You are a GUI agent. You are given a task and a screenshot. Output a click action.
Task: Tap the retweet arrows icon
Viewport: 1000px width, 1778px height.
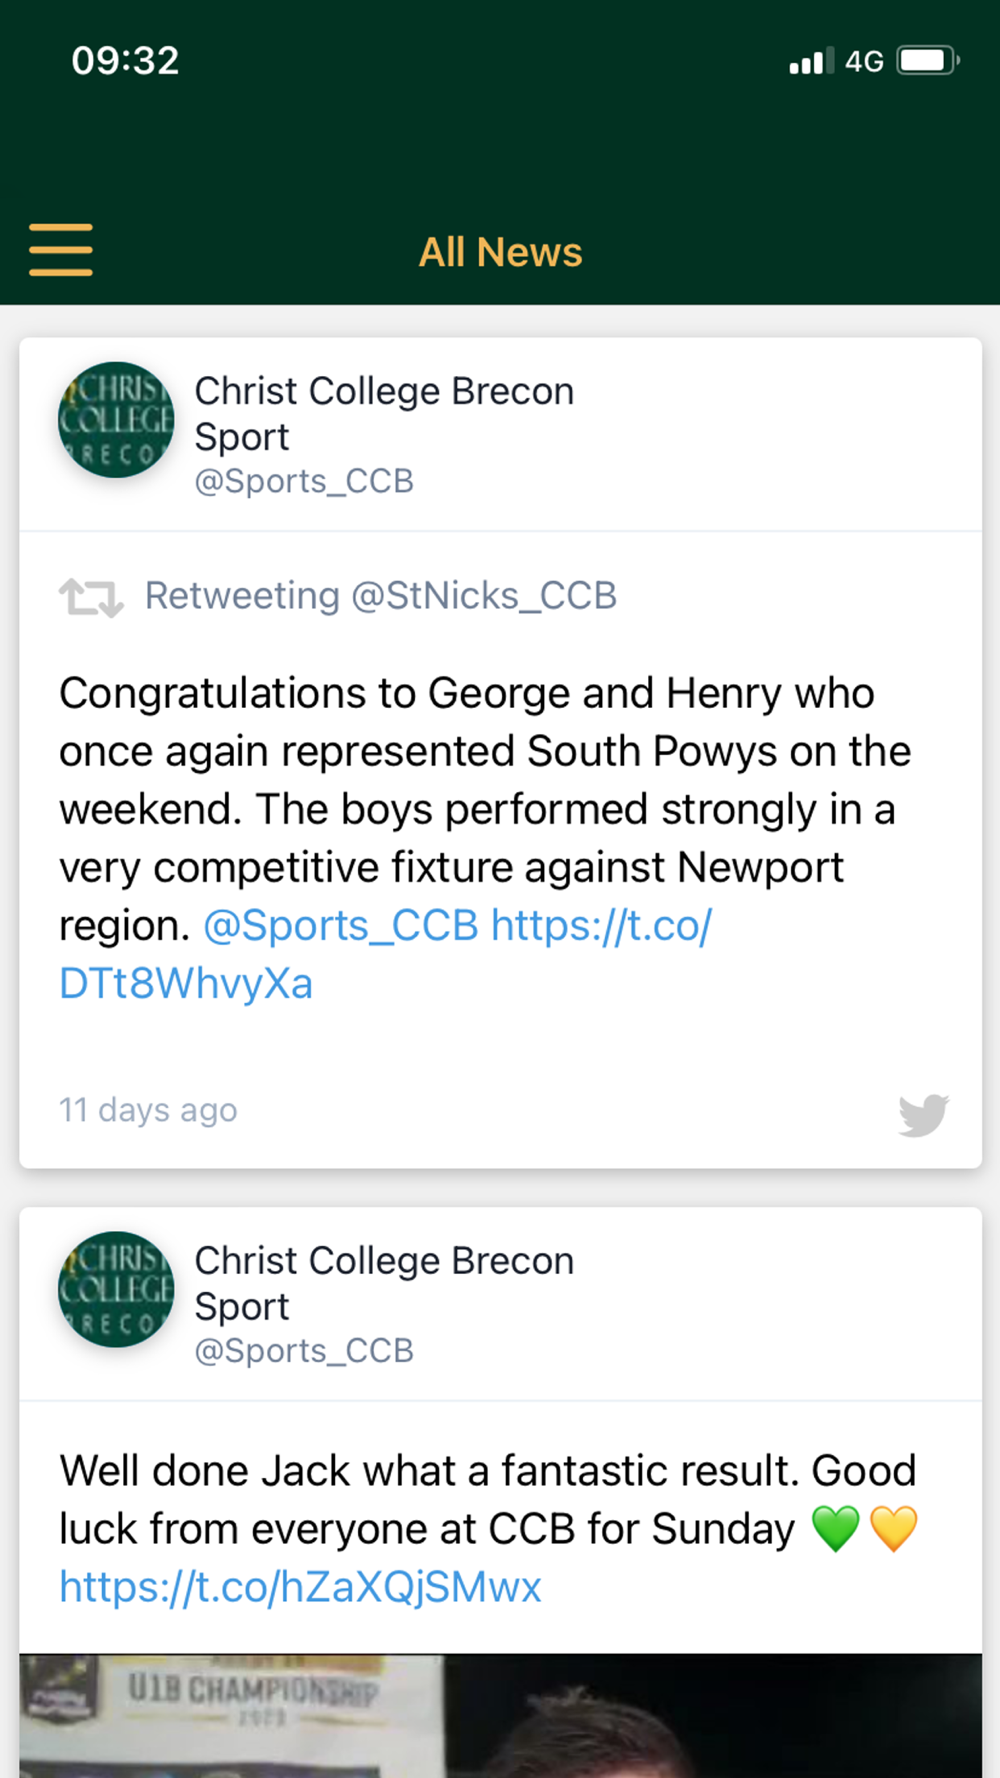click(91, 597)
